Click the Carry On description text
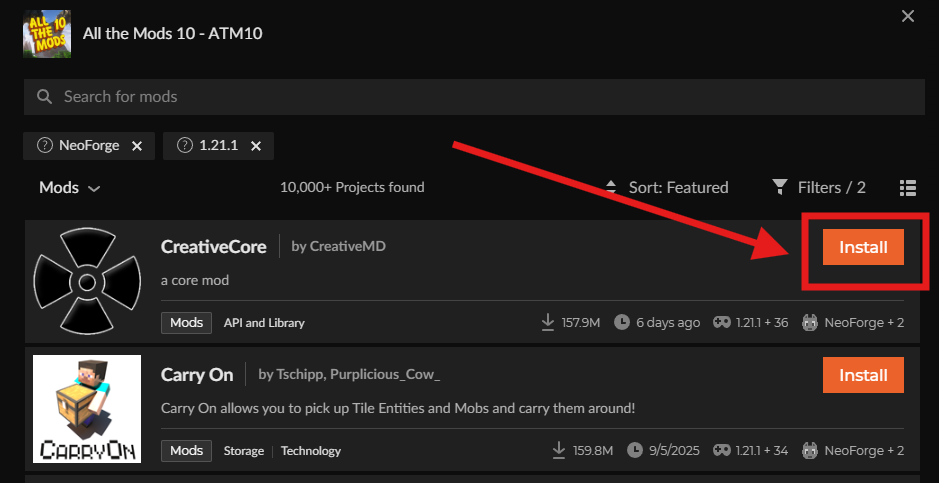 click(x=398, y=409)
